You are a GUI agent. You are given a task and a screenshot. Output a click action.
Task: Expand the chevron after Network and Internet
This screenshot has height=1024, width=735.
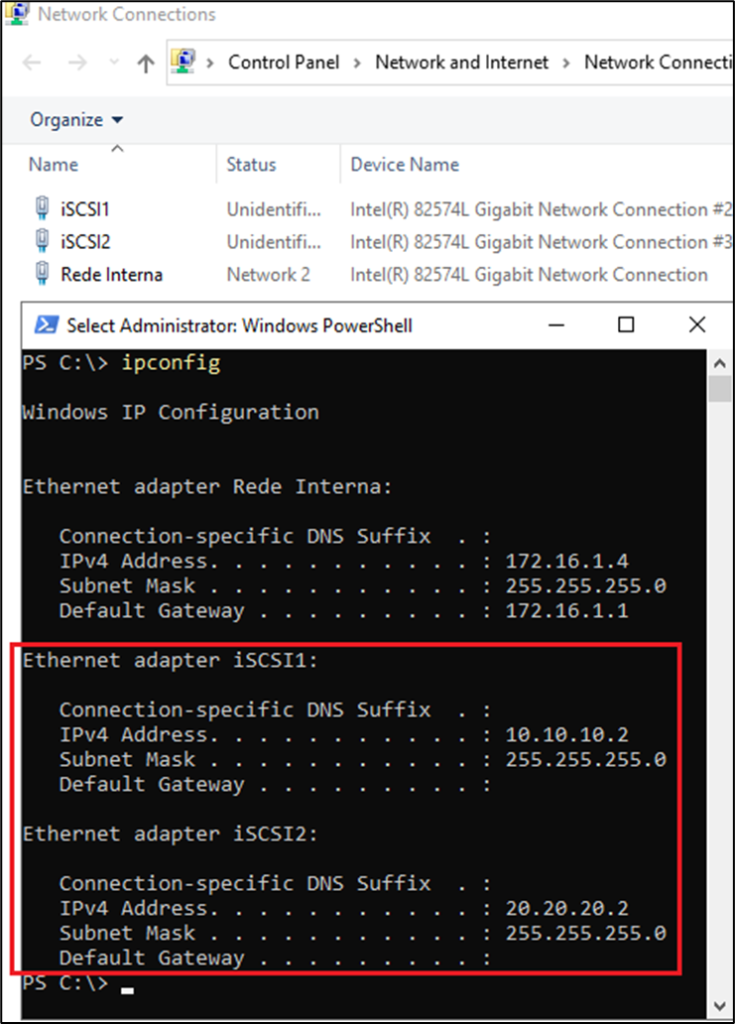coord(566,62)
